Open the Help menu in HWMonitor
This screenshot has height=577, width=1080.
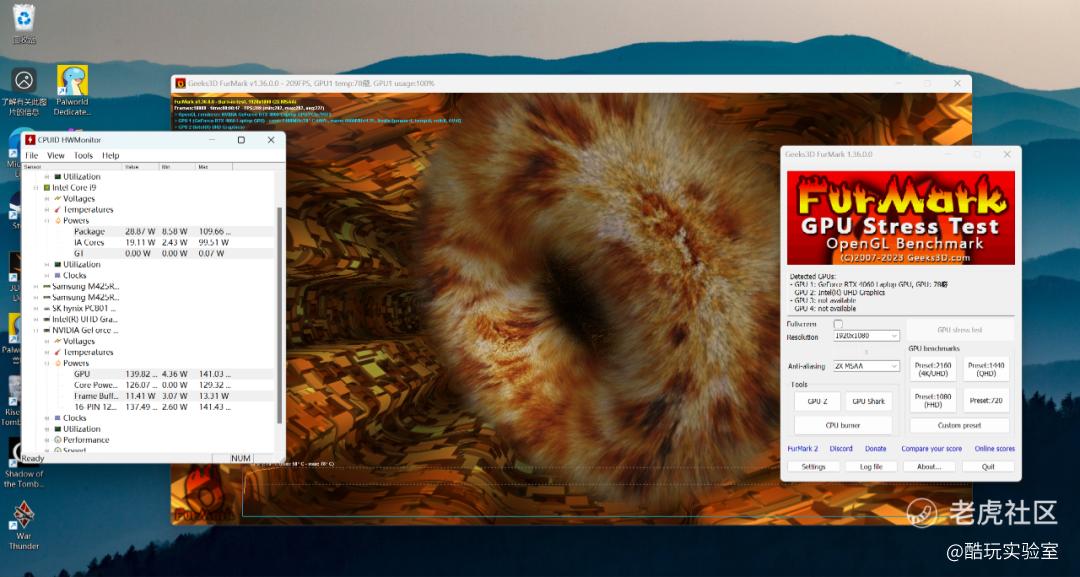click(x=110, y=156)
